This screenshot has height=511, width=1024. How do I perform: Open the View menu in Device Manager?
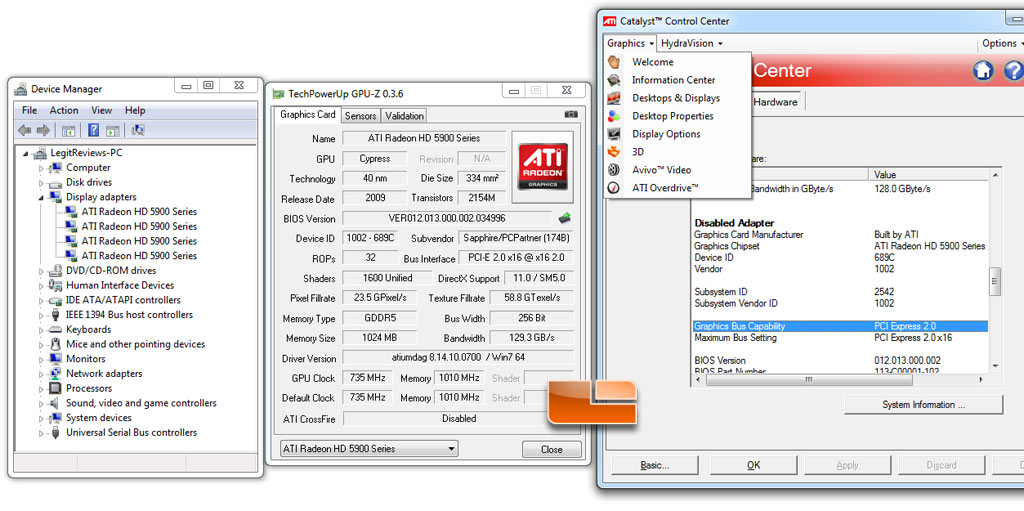coord(101,110)
